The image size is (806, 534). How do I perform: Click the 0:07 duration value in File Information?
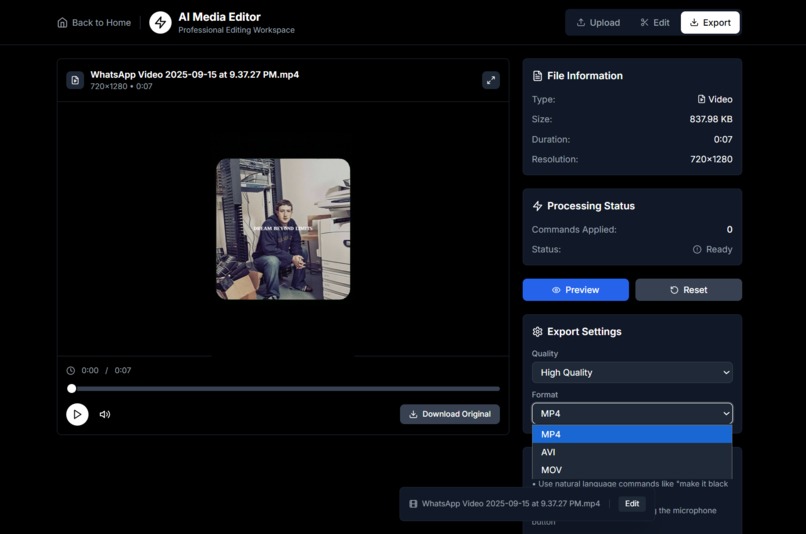[723, 139]
